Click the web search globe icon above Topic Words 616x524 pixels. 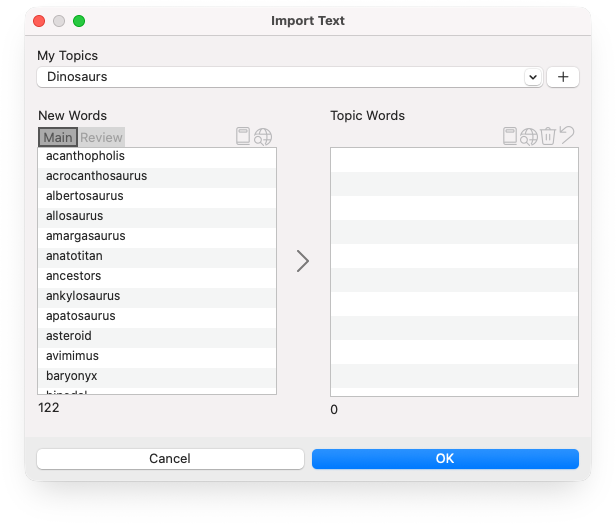coord(528,137)
